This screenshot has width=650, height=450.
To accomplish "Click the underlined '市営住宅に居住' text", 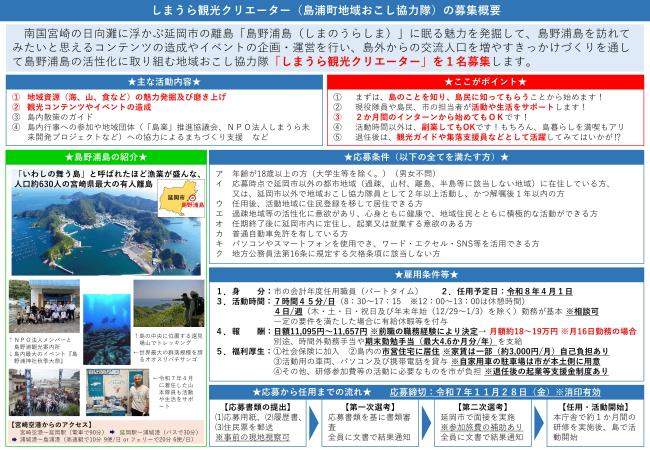I will pyautogui.click(x=410, y=351).
